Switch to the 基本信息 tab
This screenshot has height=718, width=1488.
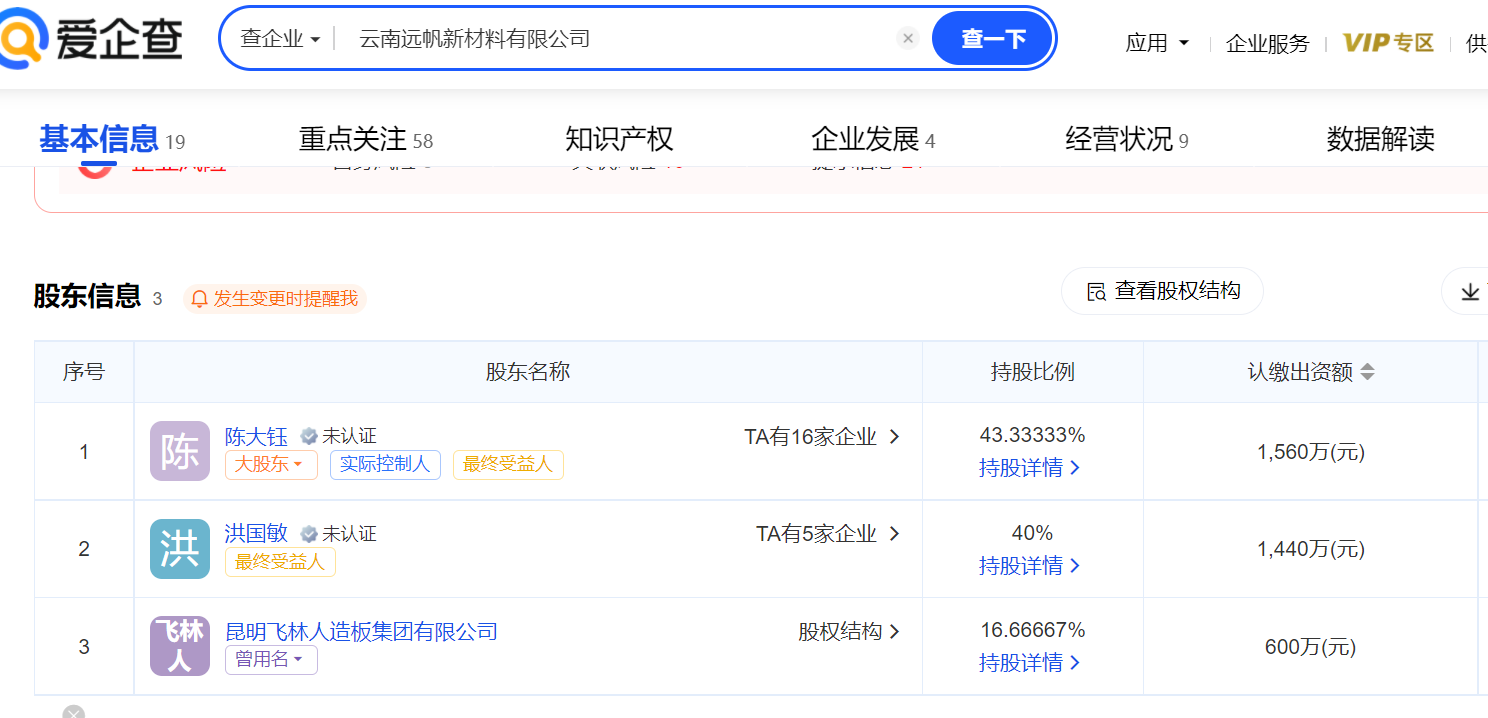coord(112,139)
